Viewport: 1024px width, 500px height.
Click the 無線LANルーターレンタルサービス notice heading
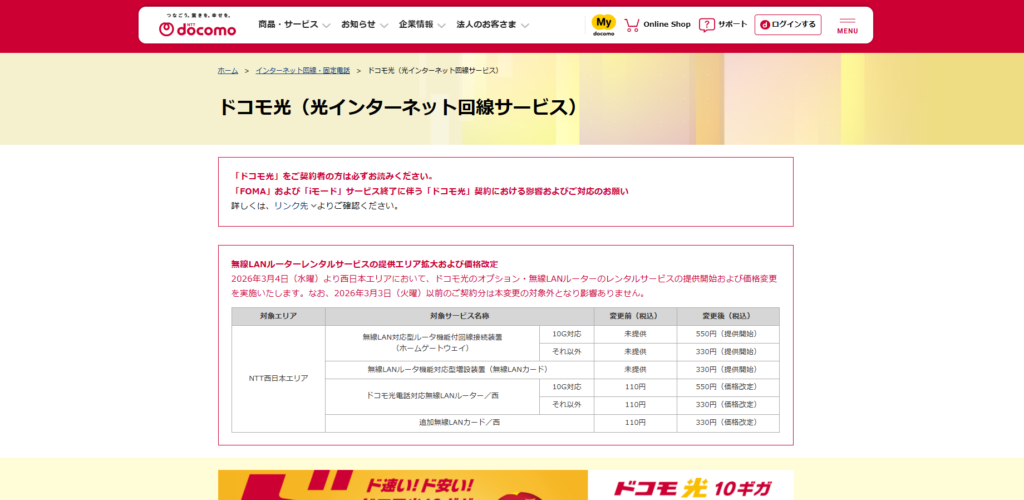tap(364, 264)
